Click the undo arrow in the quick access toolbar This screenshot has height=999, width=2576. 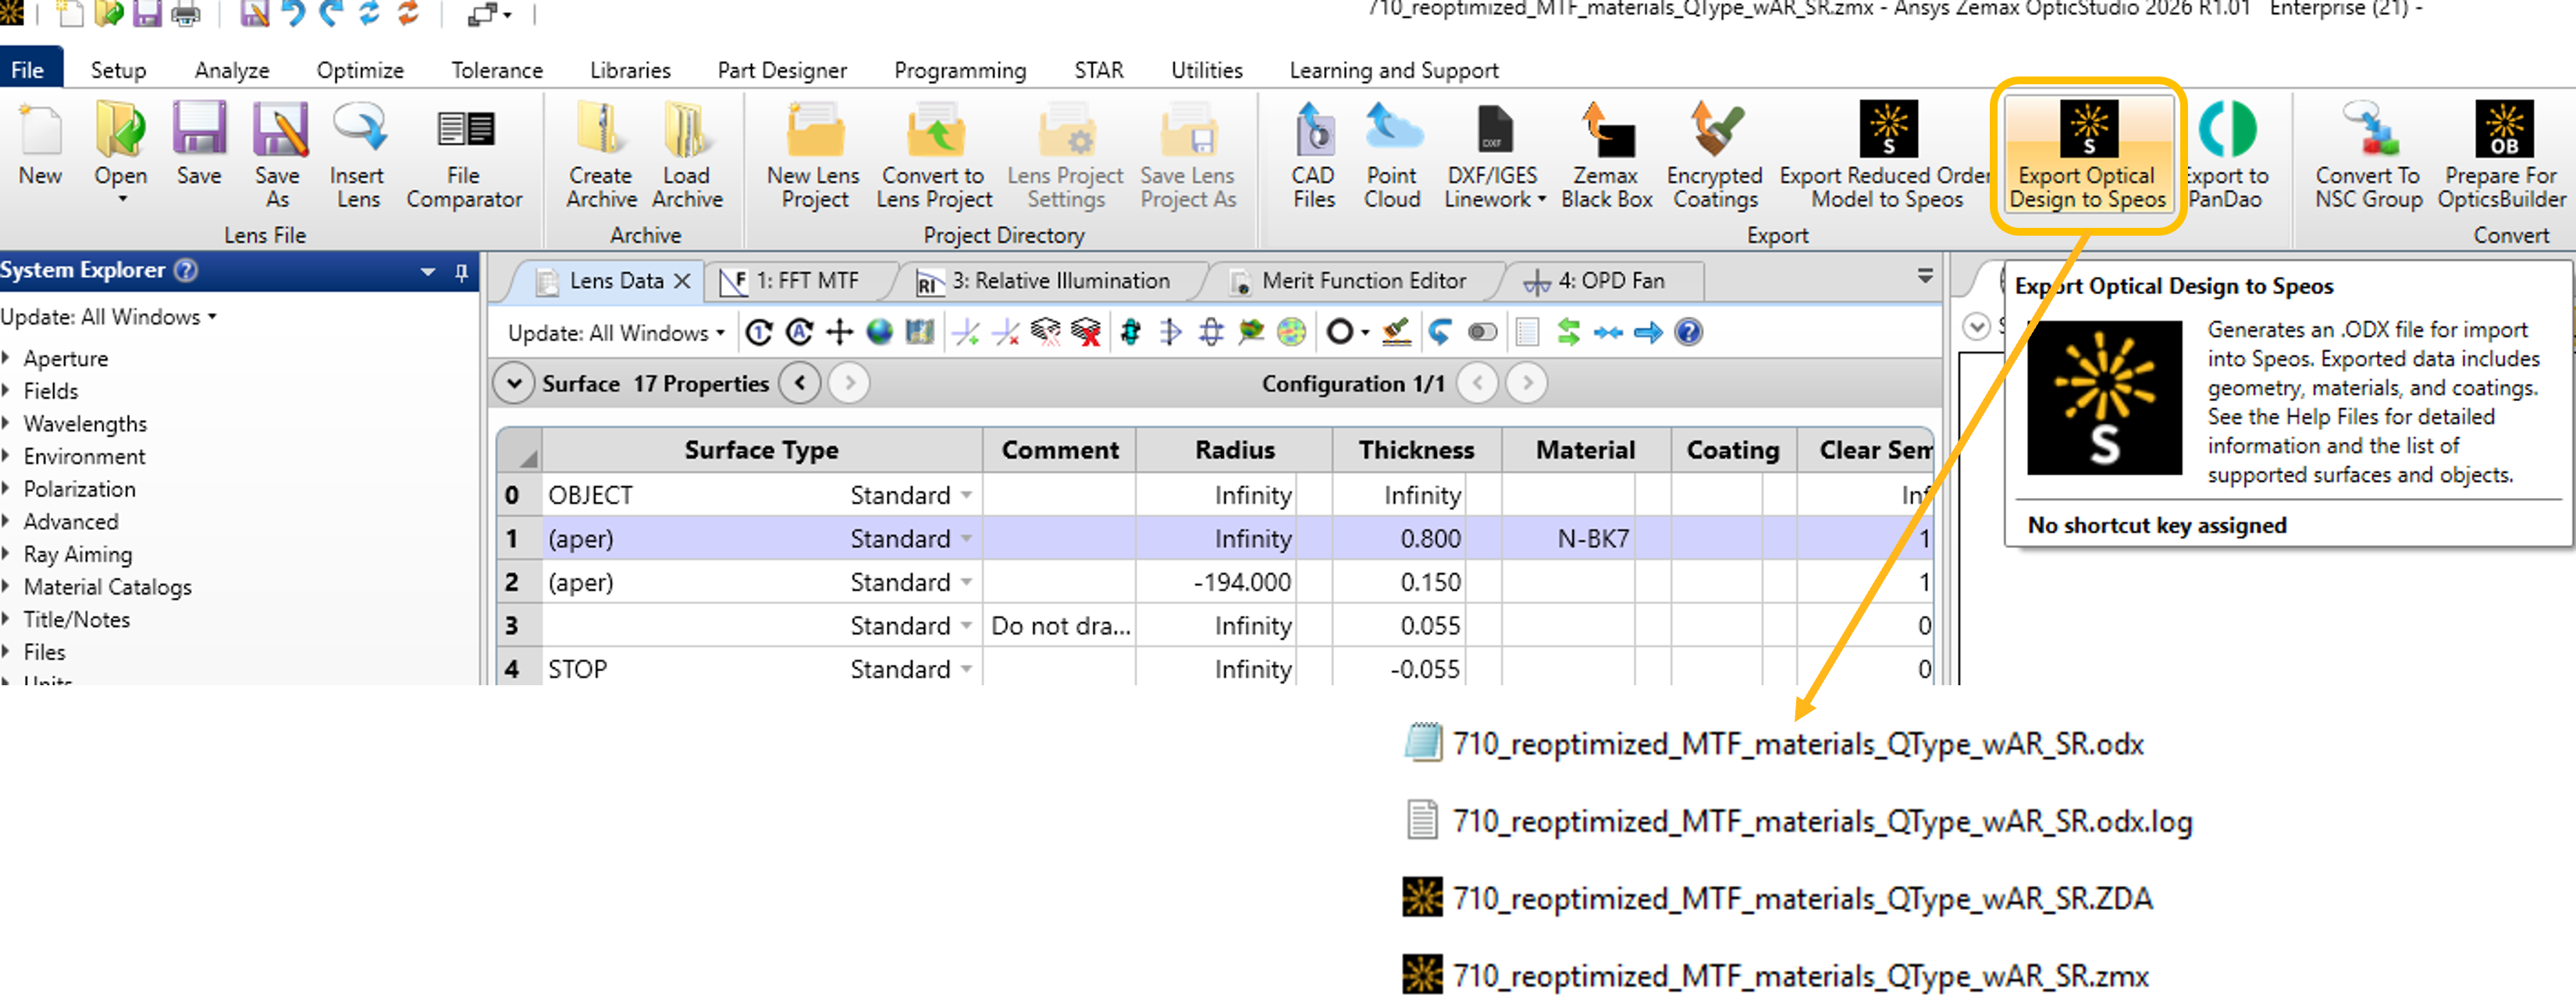[x=292, y=13]
